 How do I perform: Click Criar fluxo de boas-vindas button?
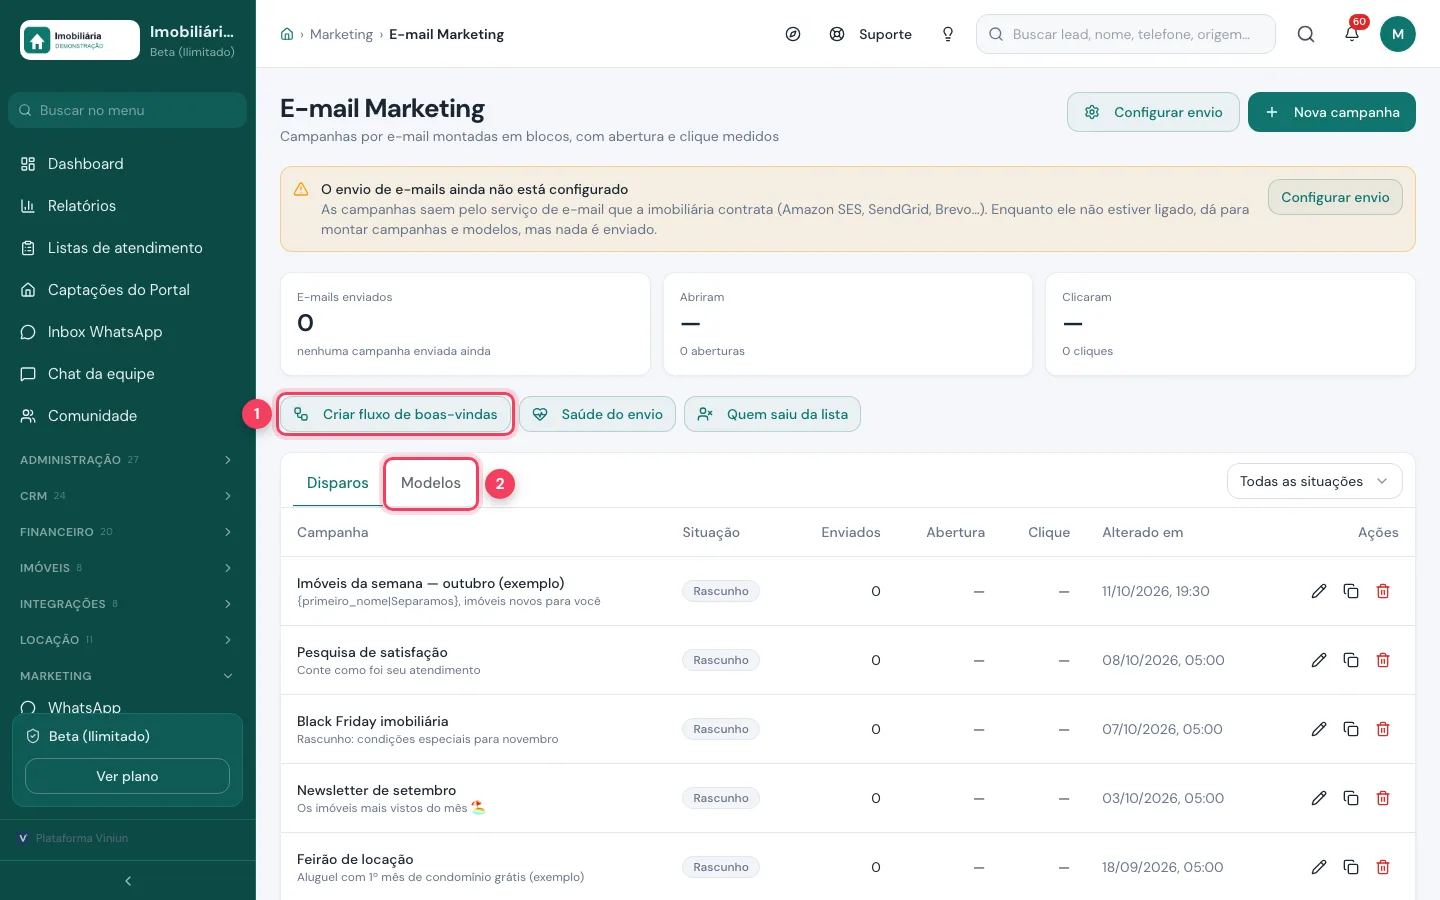click(x=396, y=414)
